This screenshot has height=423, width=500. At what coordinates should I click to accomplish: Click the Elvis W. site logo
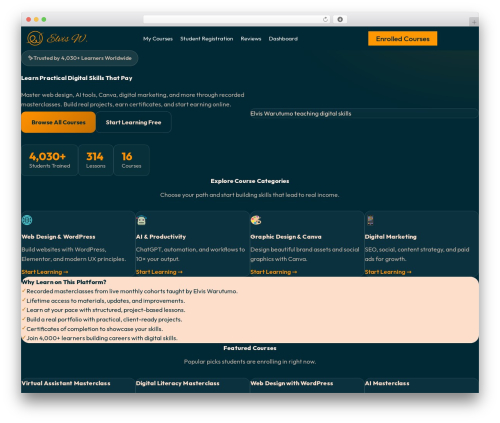click(x=57, y=38)
